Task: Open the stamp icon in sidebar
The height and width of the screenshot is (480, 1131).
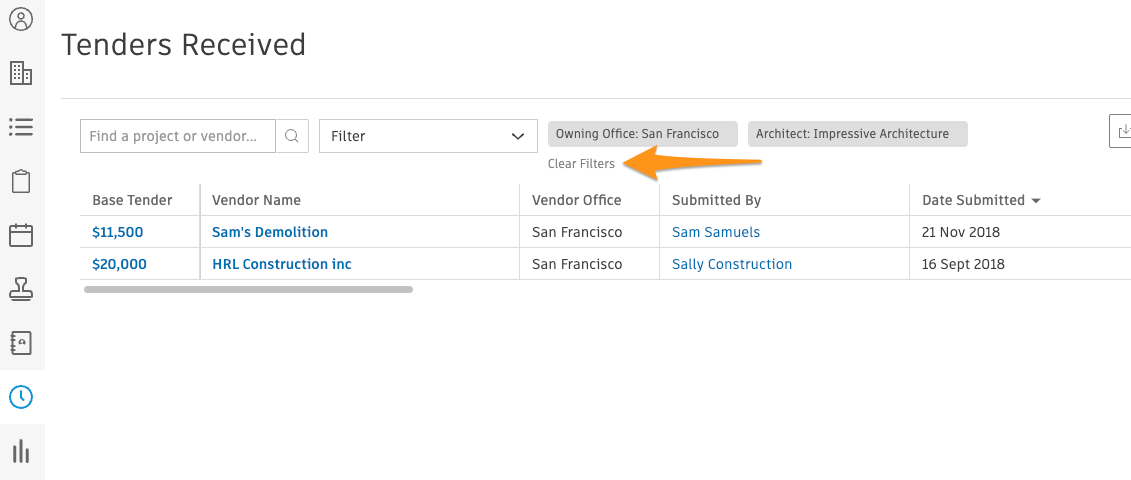Action: [x=22, y=289]
